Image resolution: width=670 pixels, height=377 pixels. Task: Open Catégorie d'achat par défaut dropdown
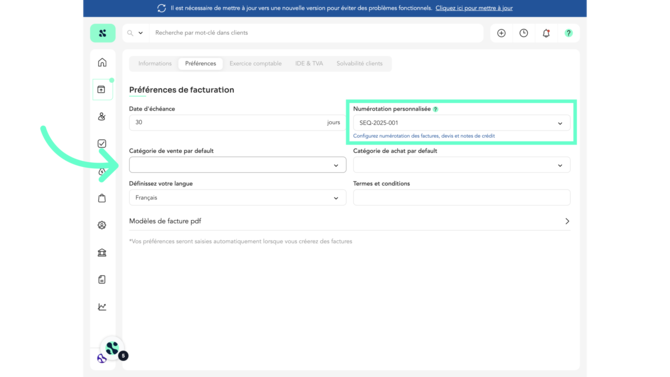click(461, 165)
